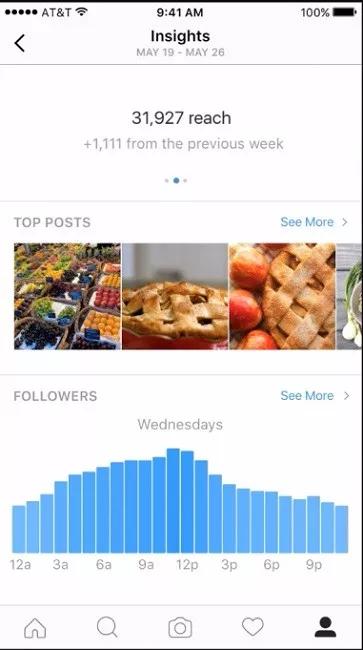Tap the battery icon in status bar
This screenshot has height=650, width=363.
coord(344,12)
